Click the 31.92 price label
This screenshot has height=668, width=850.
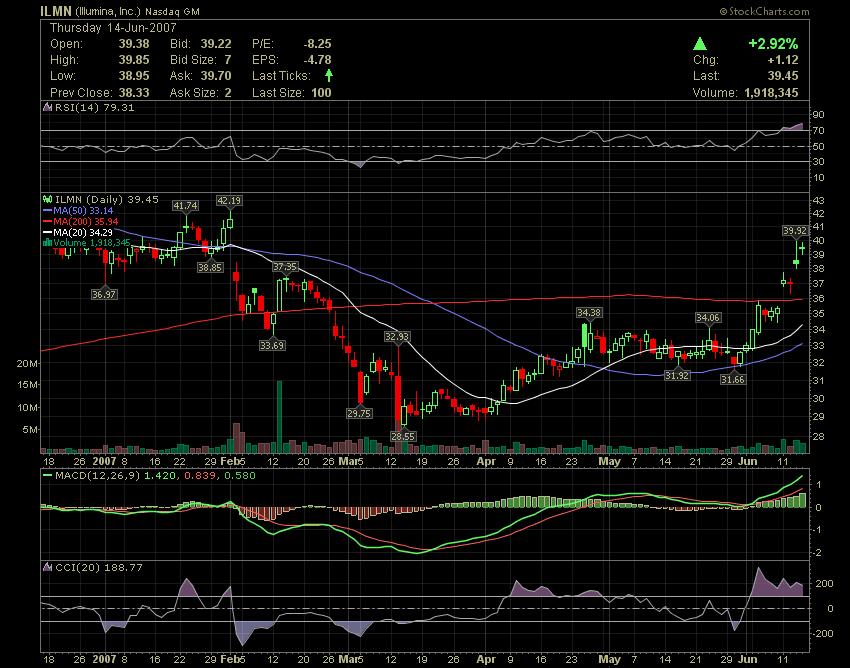coord(677,375)
